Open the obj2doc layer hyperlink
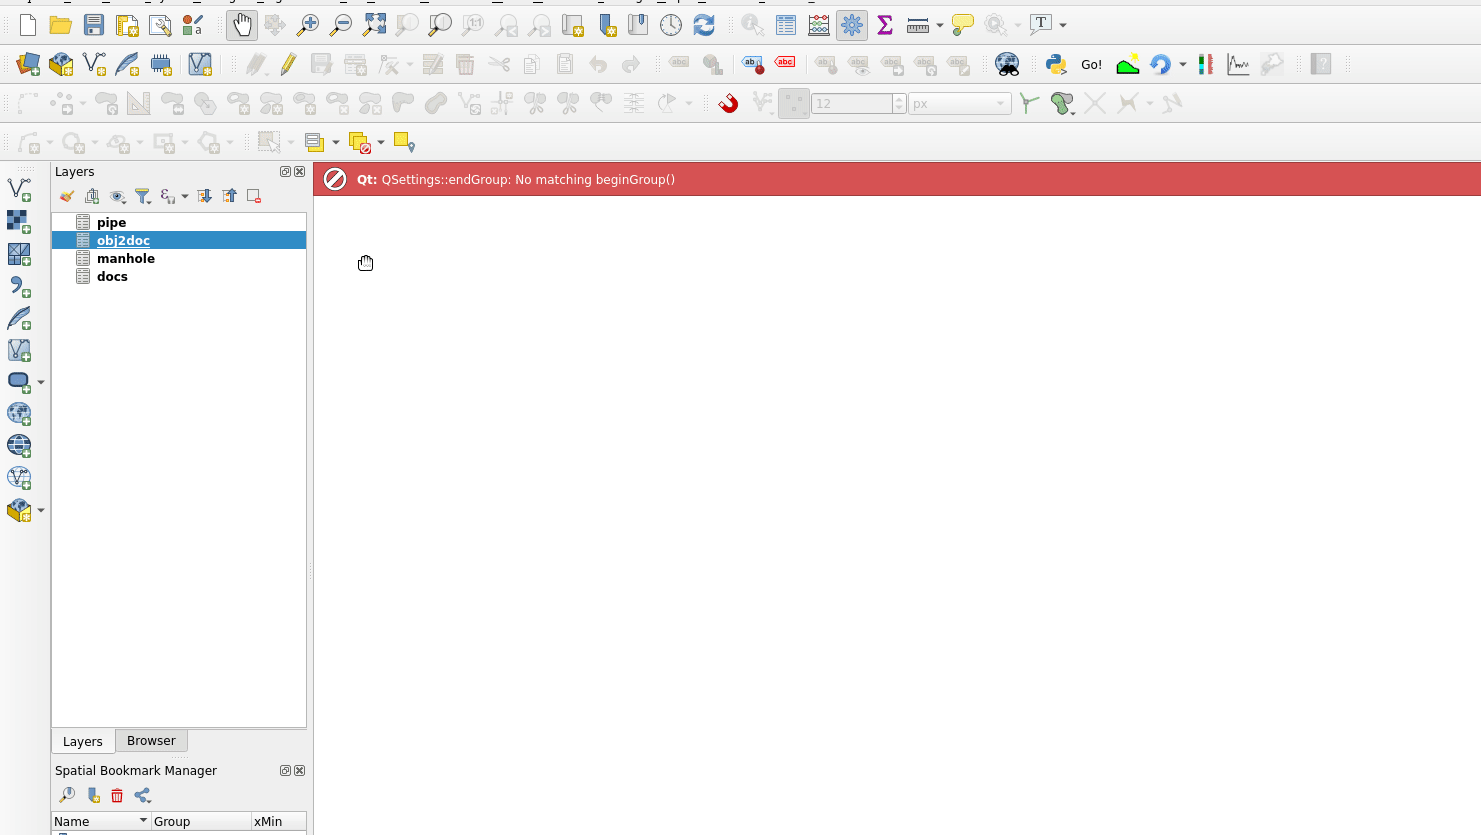The image size is (1481, 835). point(123,240)
